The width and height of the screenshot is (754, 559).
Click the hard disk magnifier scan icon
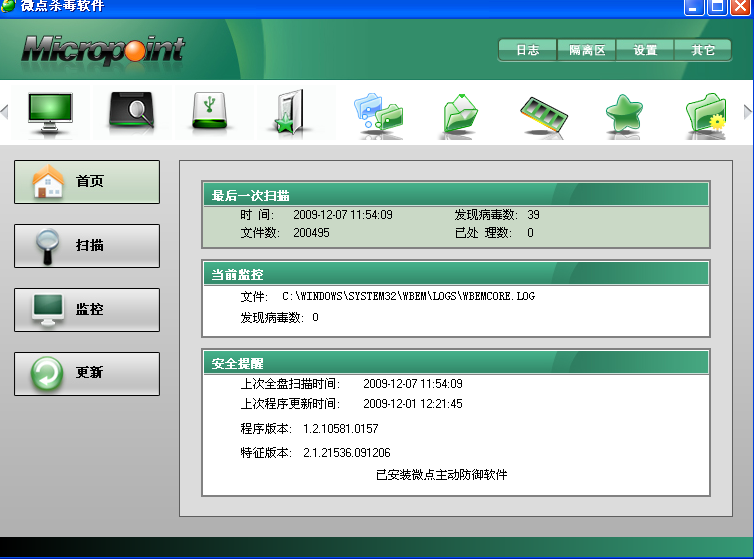132,110
